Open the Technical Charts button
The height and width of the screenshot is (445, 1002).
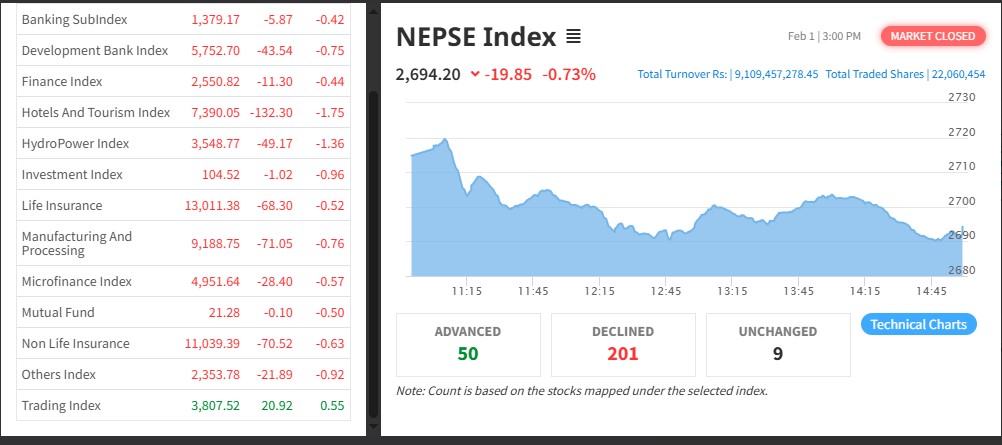[x=918, y=324]
